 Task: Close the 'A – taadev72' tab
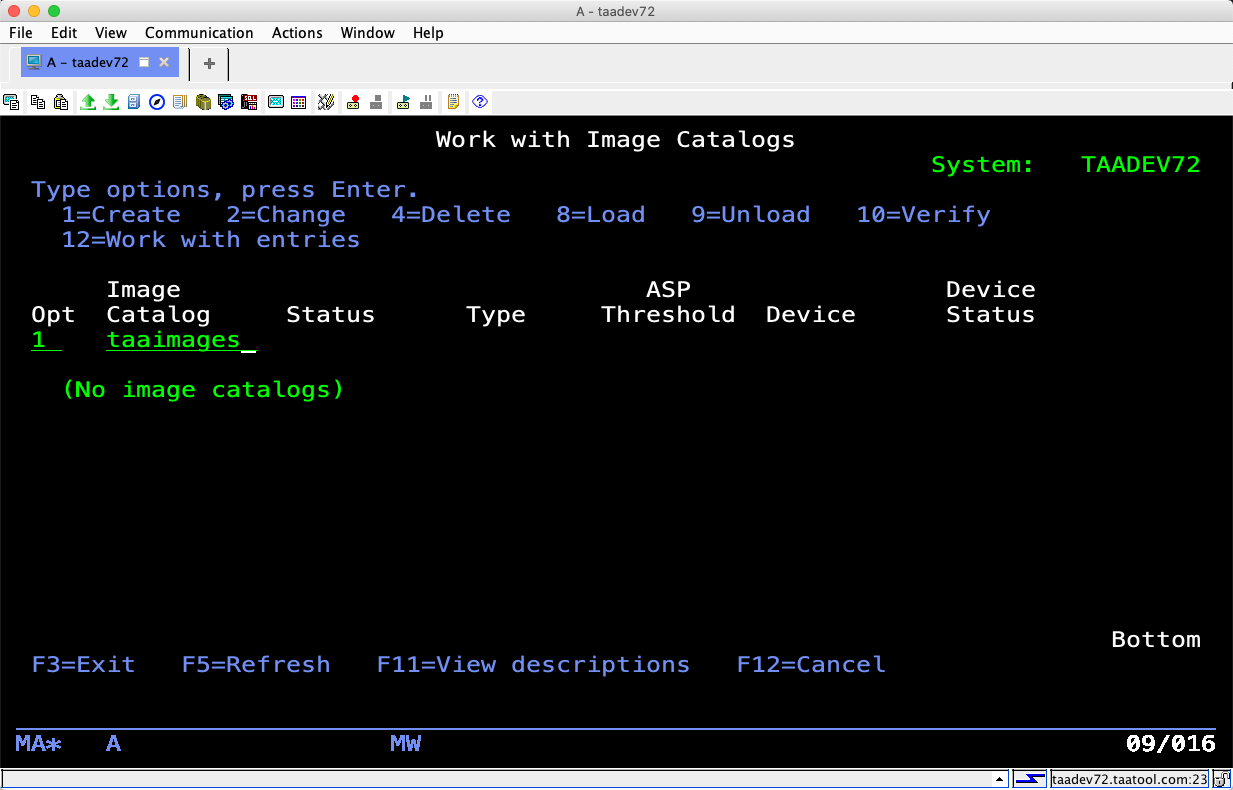click(x=164, y=62)
